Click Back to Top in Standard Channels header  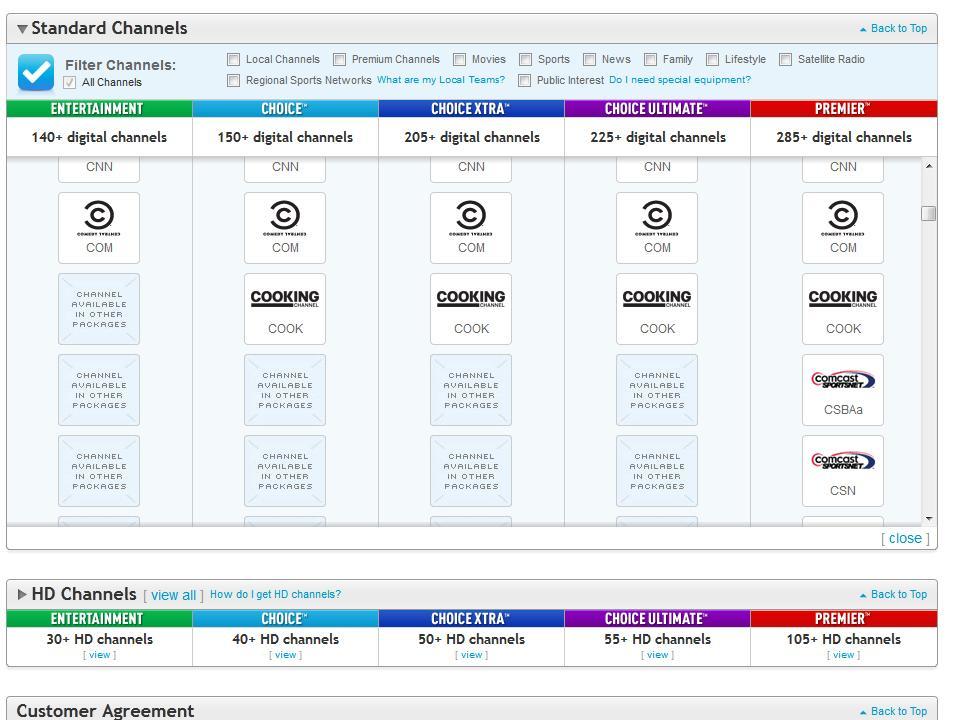894,28
